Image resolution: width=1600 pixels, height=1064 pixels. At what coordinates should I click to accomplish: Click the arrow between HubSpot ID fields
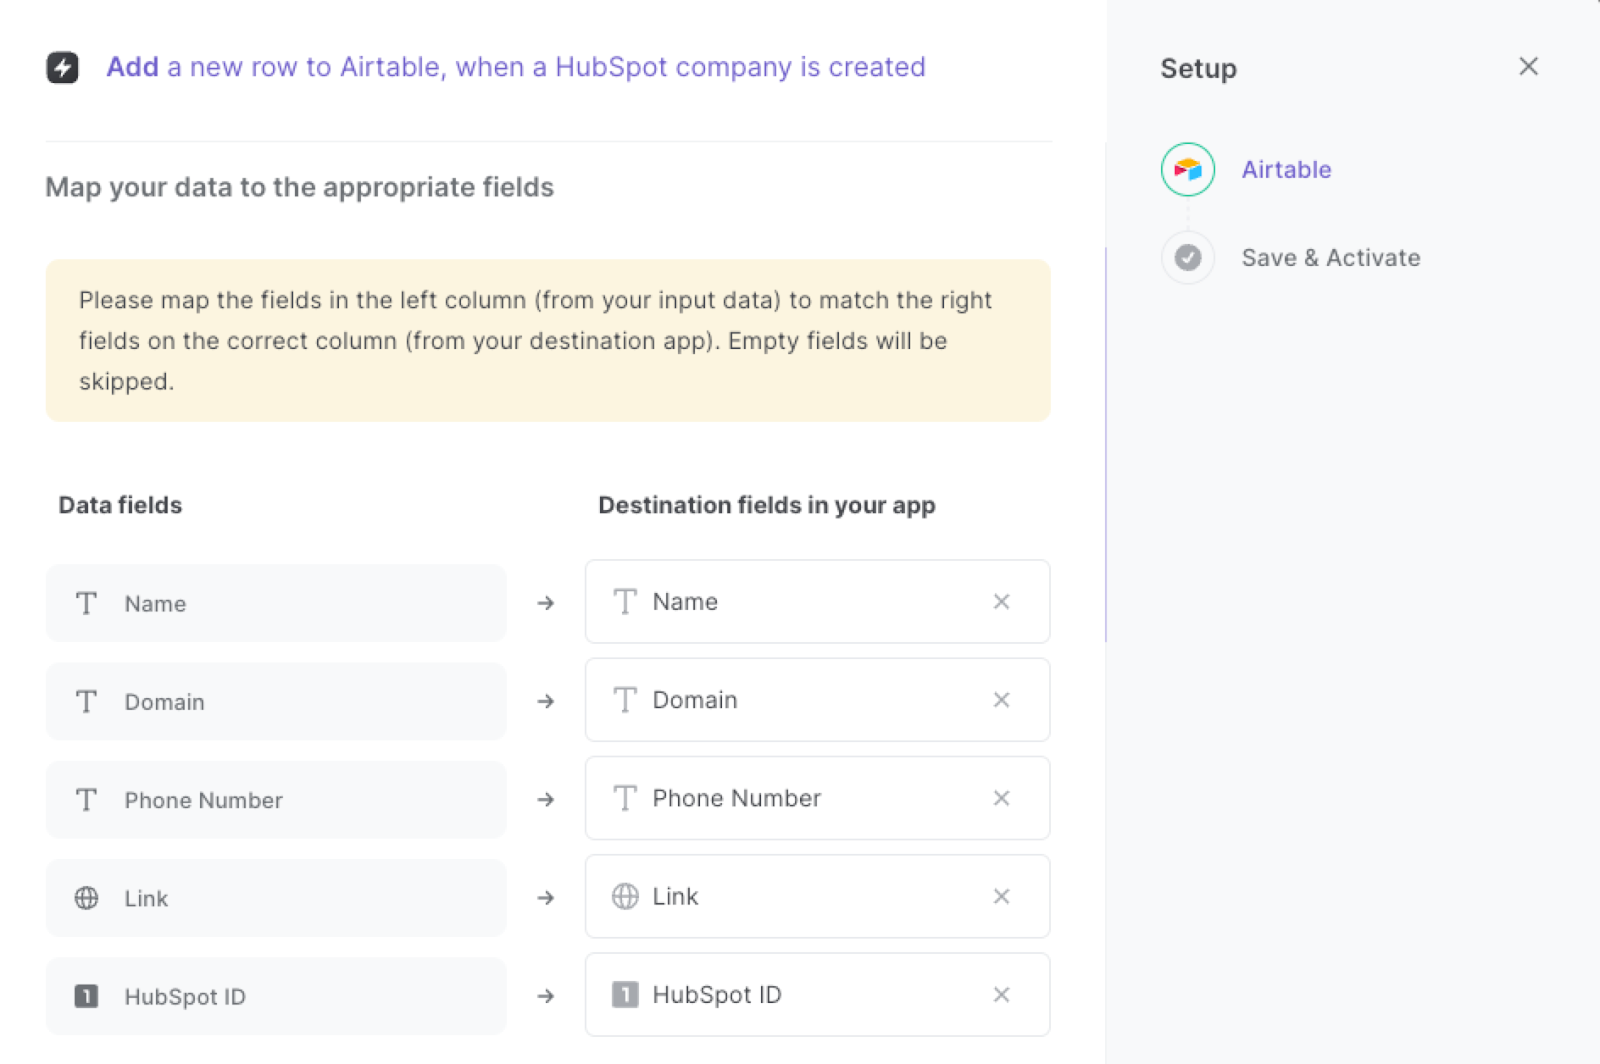[546, 997]
